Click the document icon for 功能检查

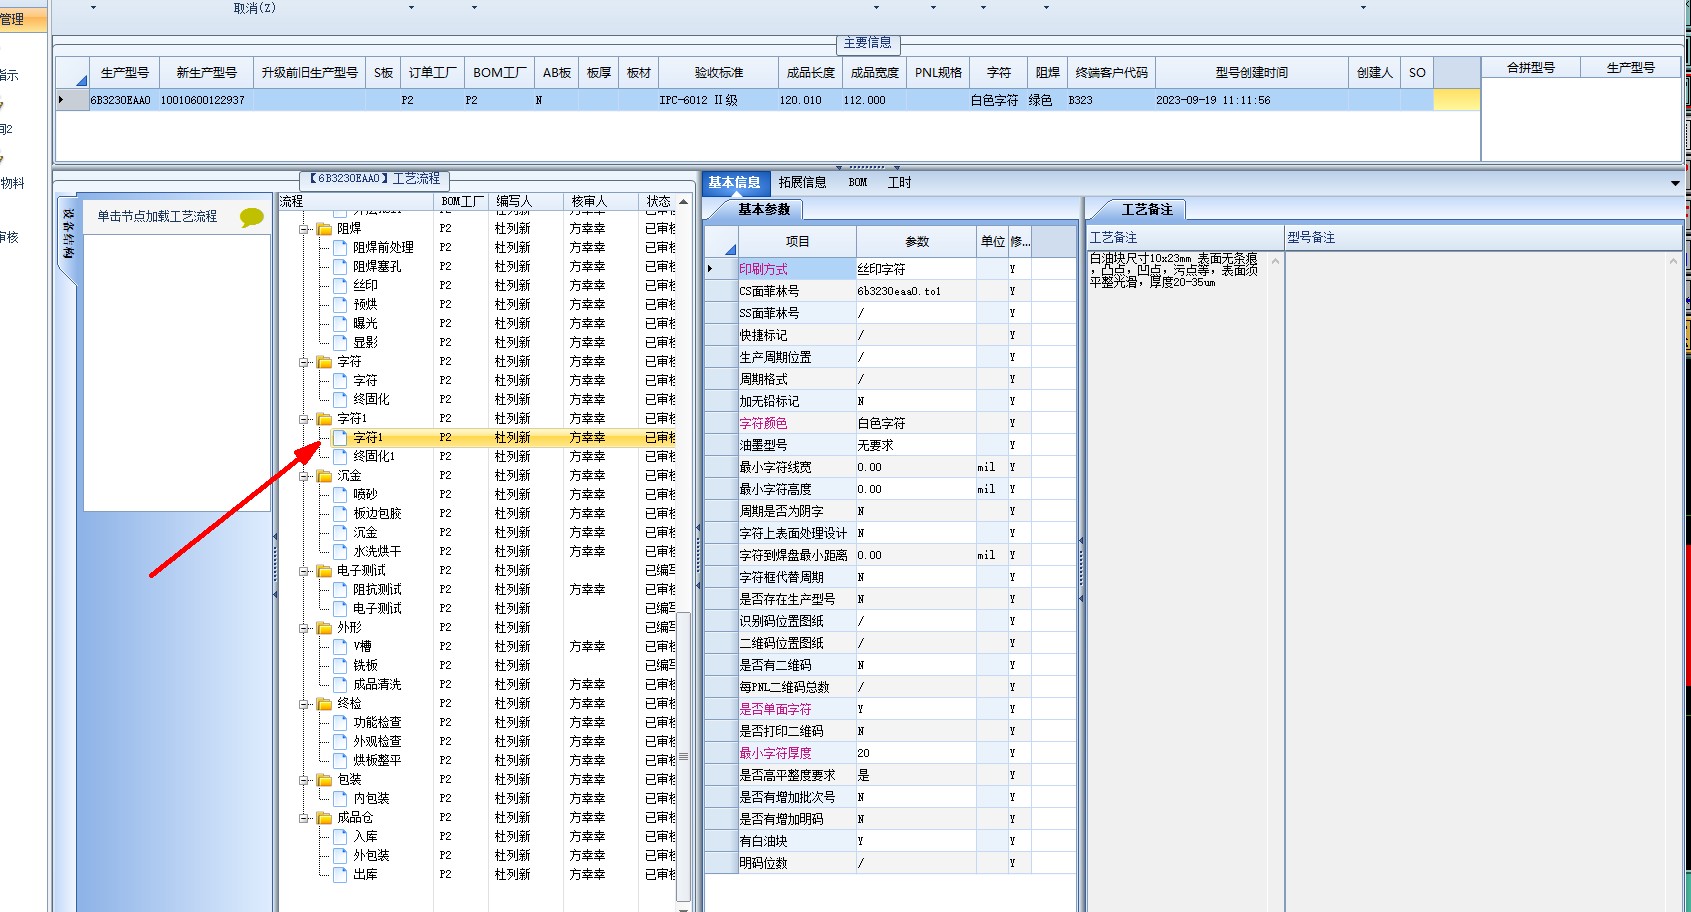coord(340,722)
